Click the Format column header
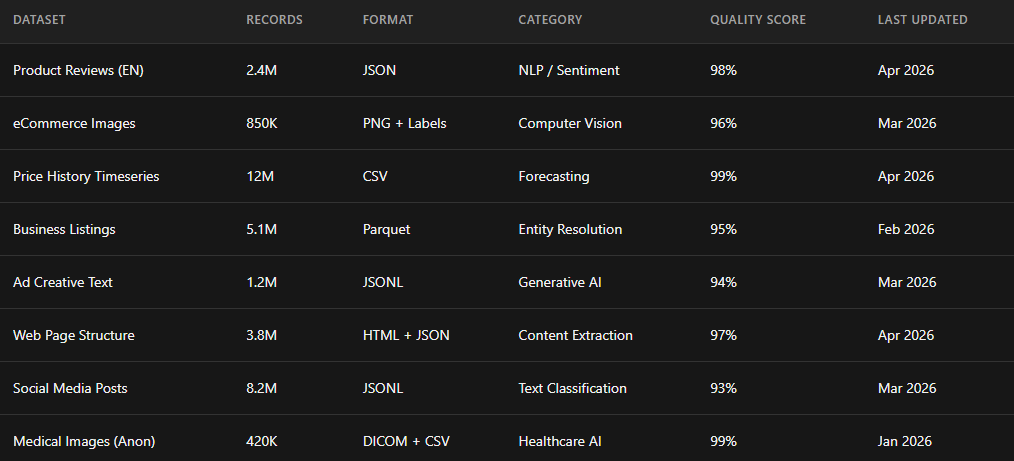This screenshot has height=461, width=1014. tap(388, 20)
